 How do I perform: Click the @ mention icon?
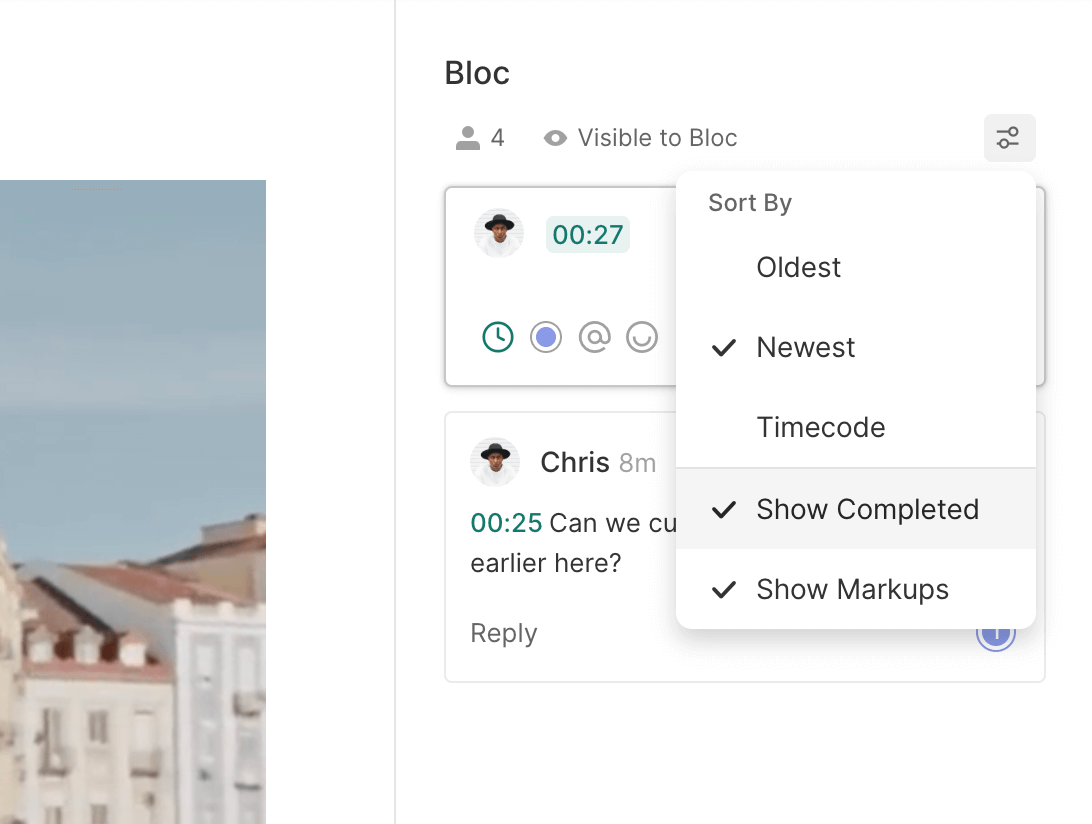[594, 337]
